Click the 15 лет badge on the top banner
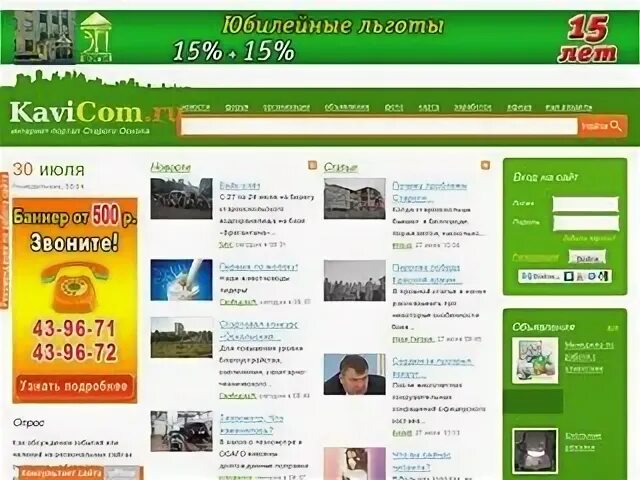Screen dimensions: 640x480 click(x=588, y=39)
